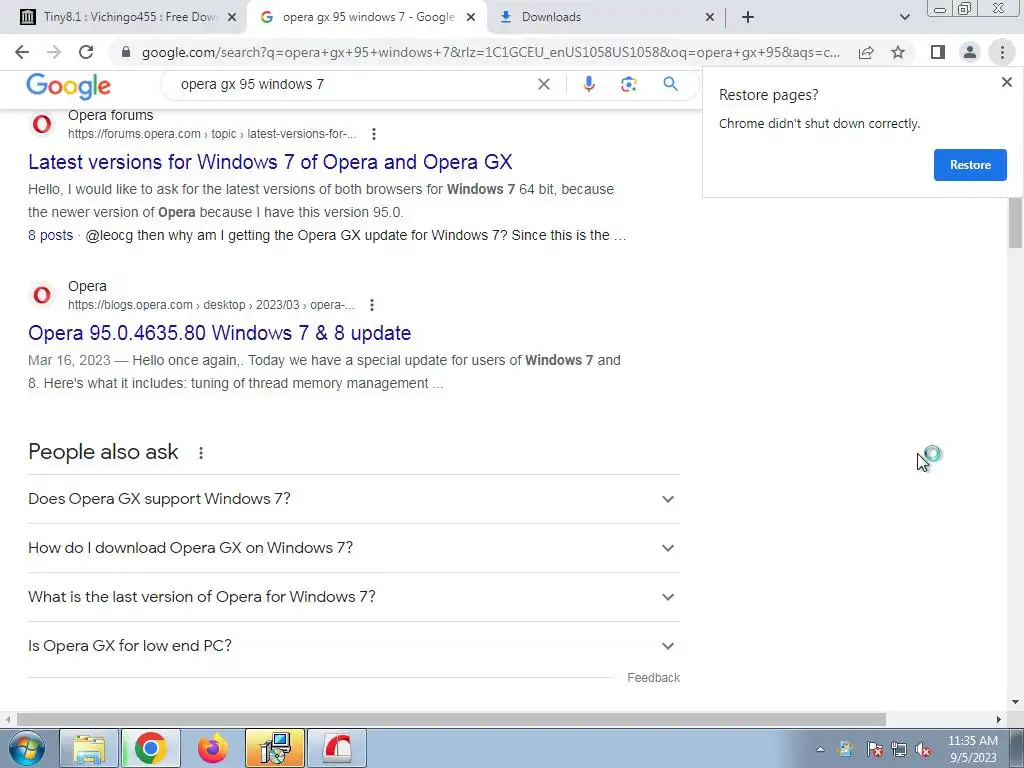
Task: Go back to previous page
Action: point(22,52)
